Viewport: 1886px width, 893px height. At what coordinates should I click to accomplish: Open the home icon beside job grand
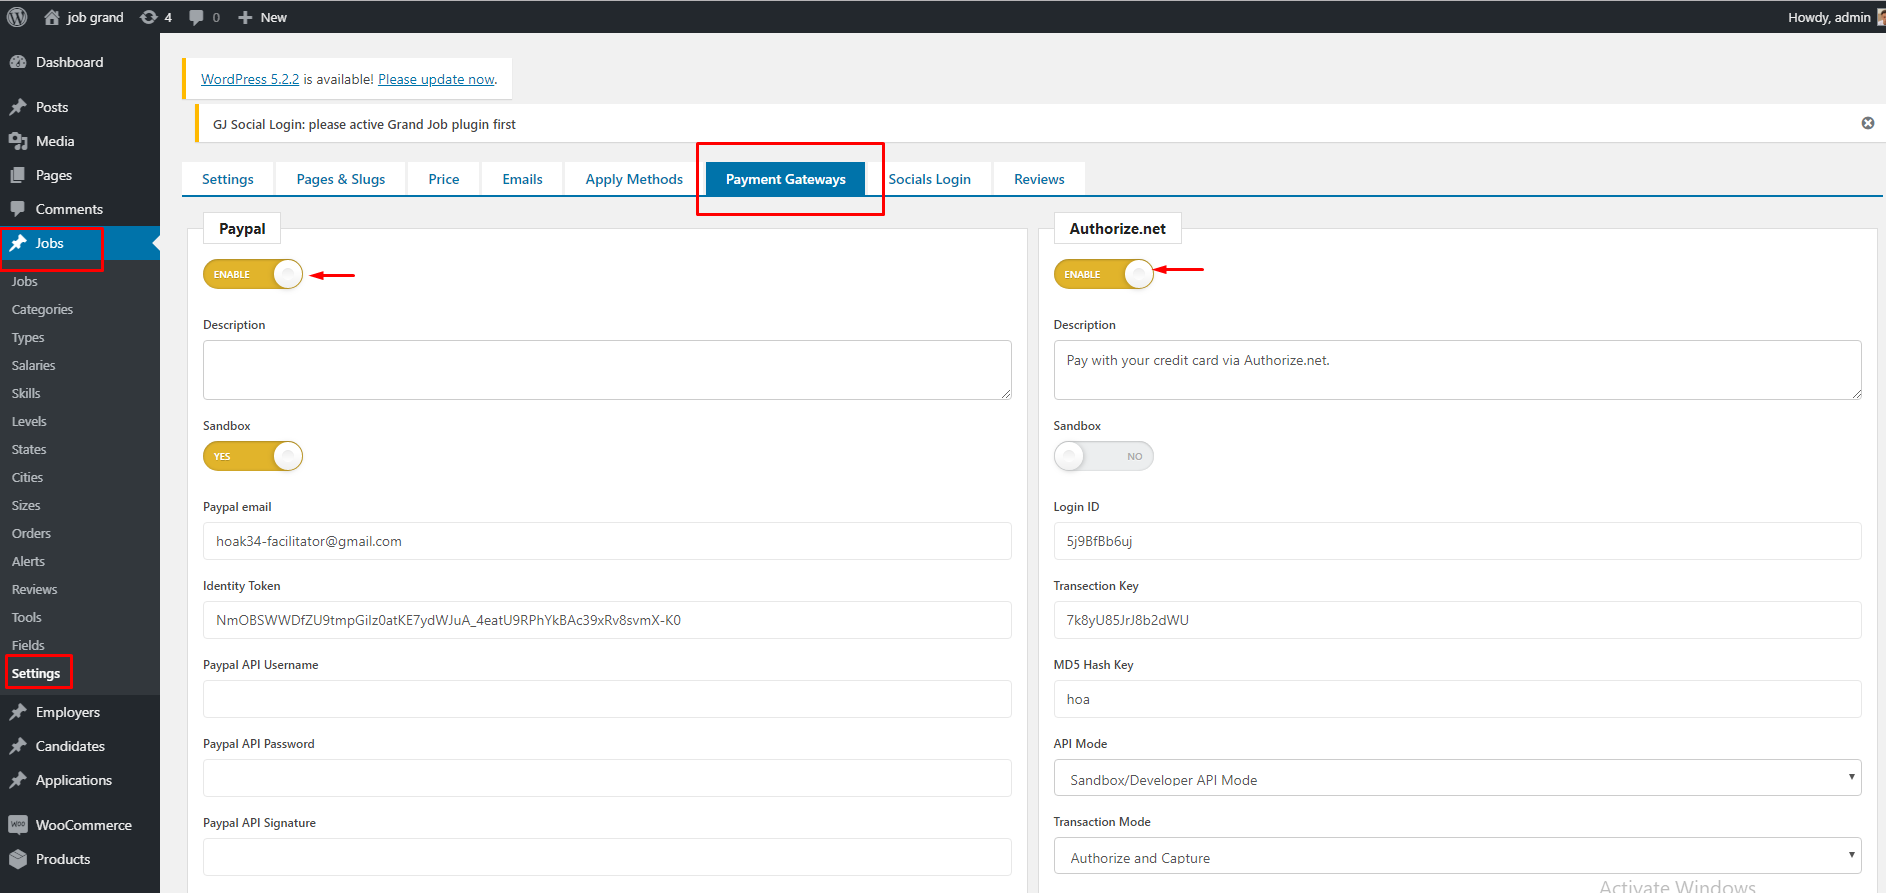52,17
